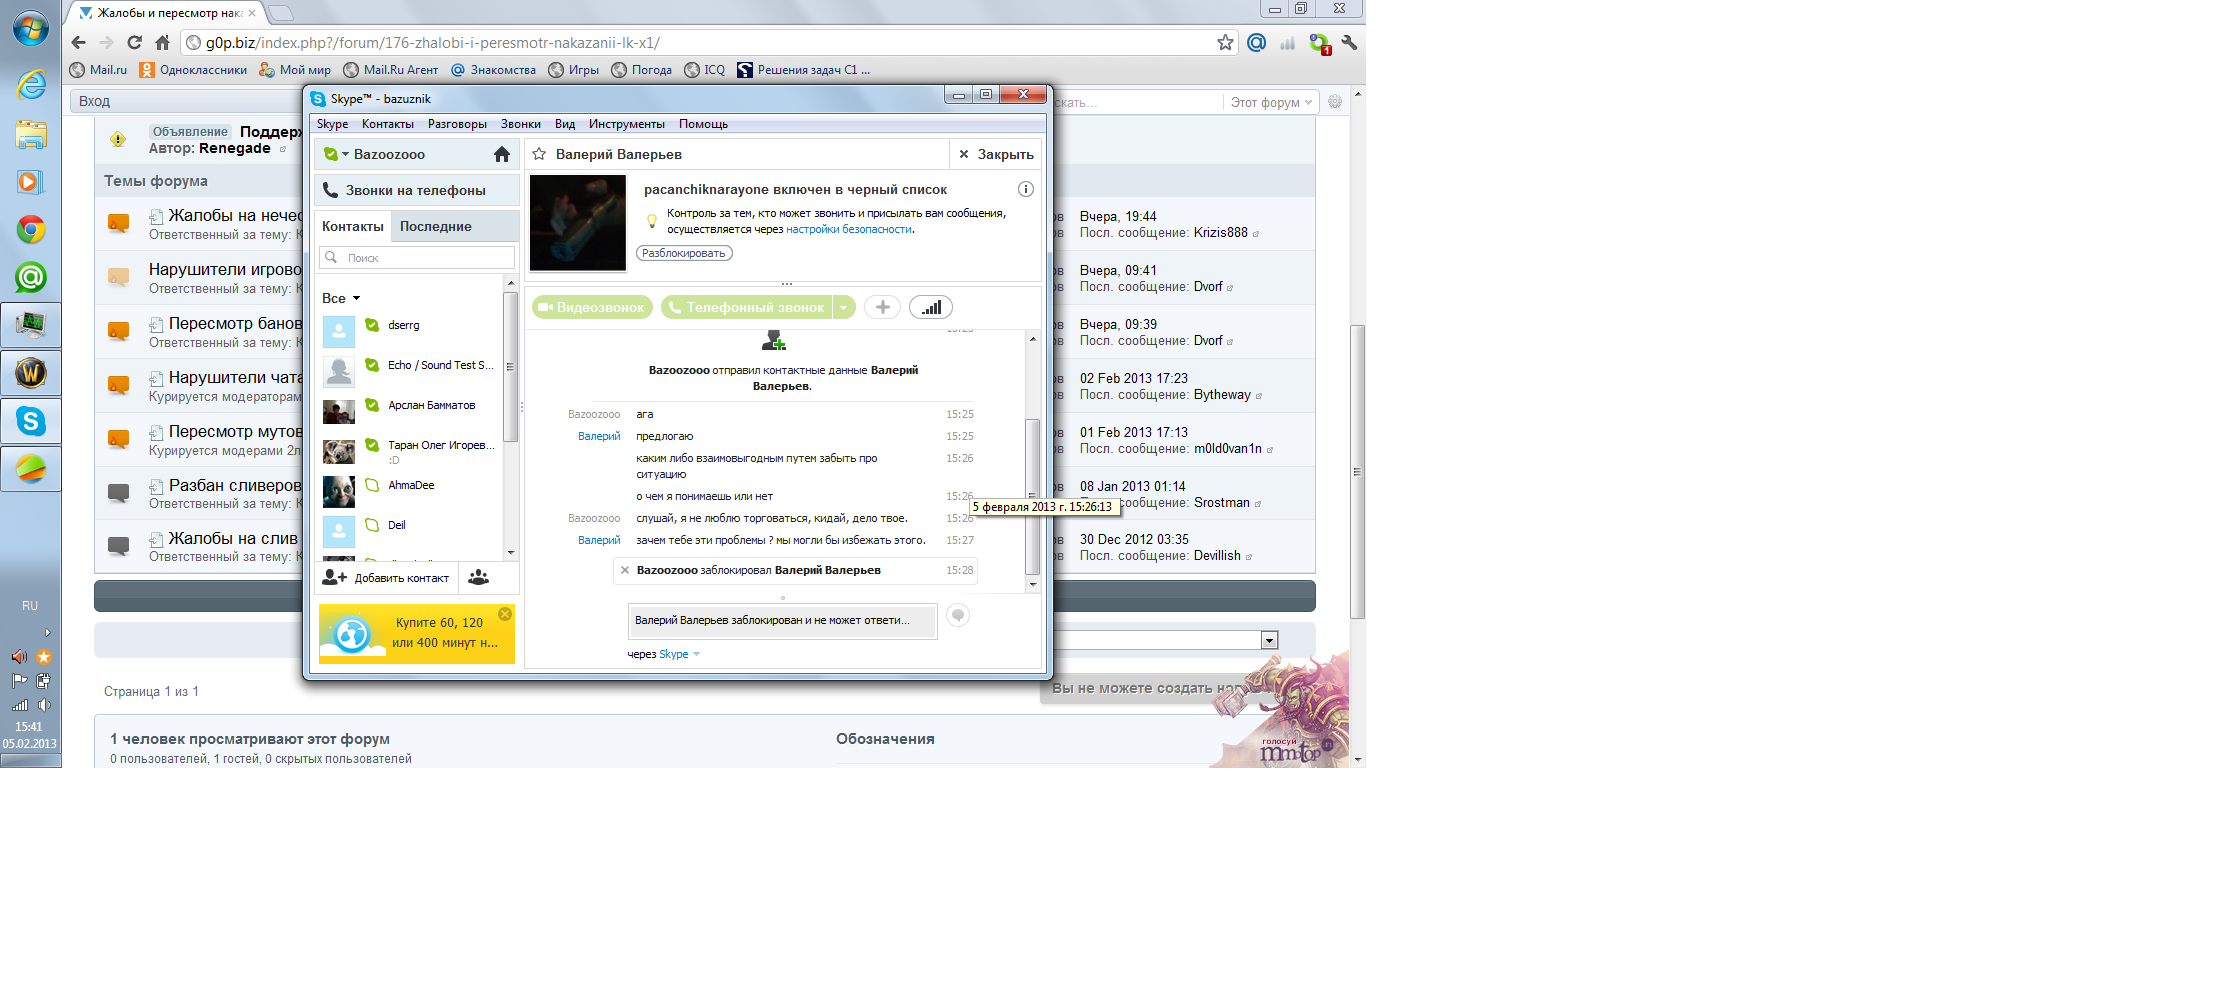Click the plus add participants button
The width and height of the screenshot is (2226, 1008).
pyautogui.click(x=882, y=307)
